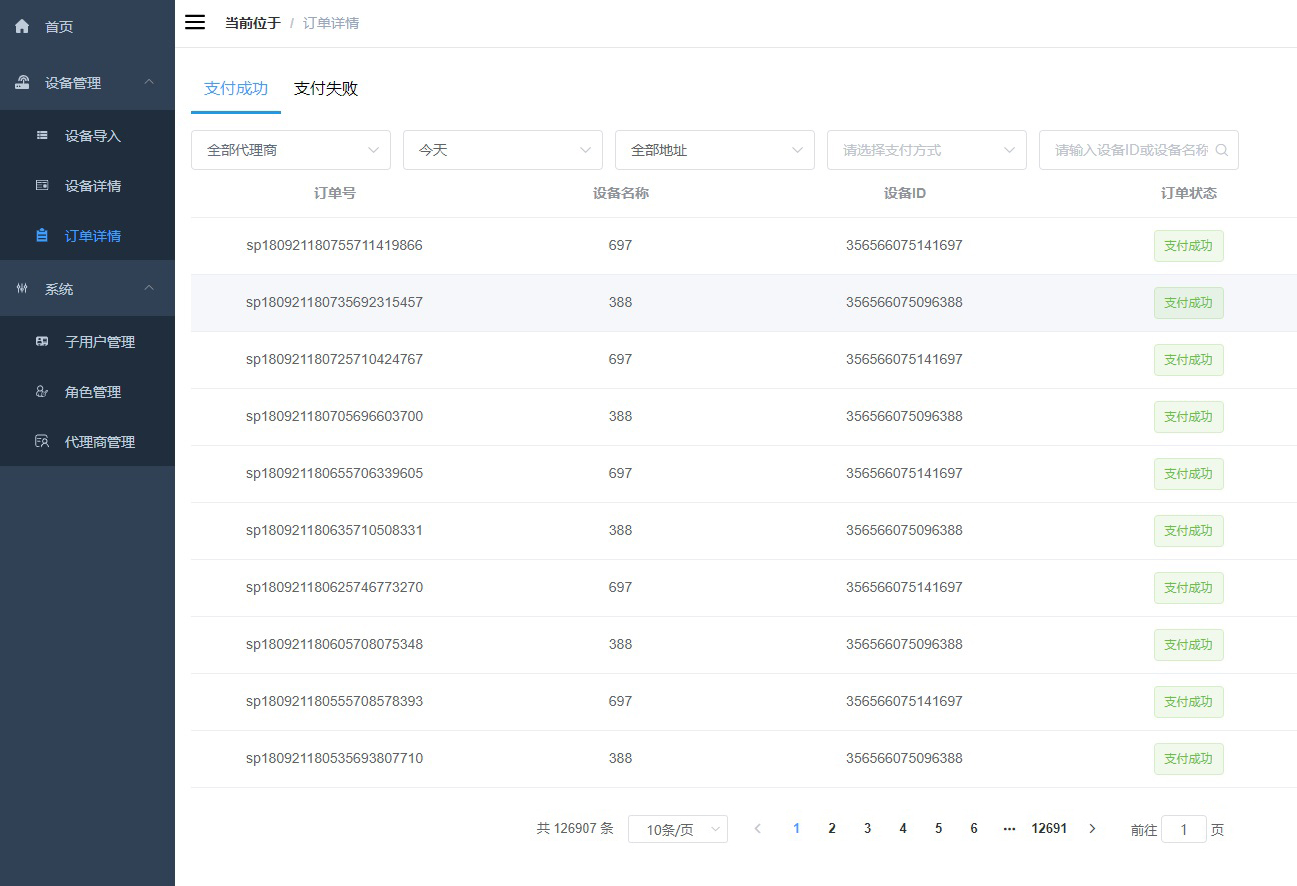Switch to the 支付失败 tab
The height and width of the screenshot is (886, 1297).
click(326, 88)
